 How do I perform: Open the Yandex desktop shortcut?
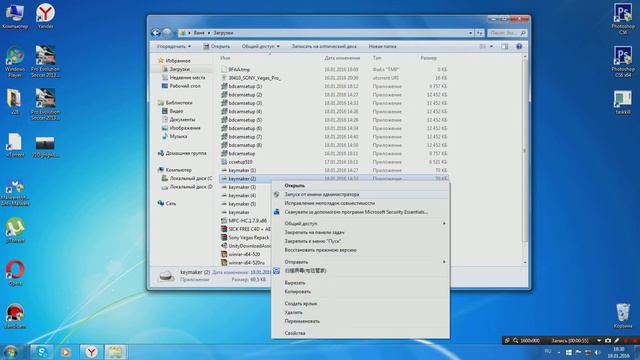(45, 16)
